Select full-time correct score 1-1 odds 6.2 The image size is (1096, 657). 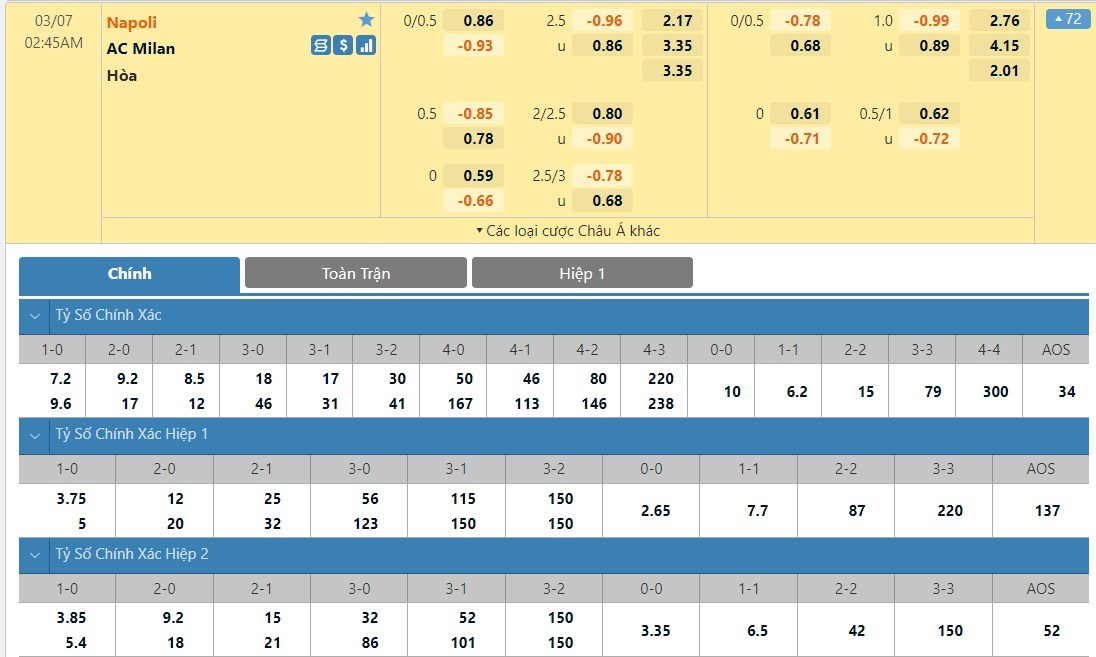(797, 391)
